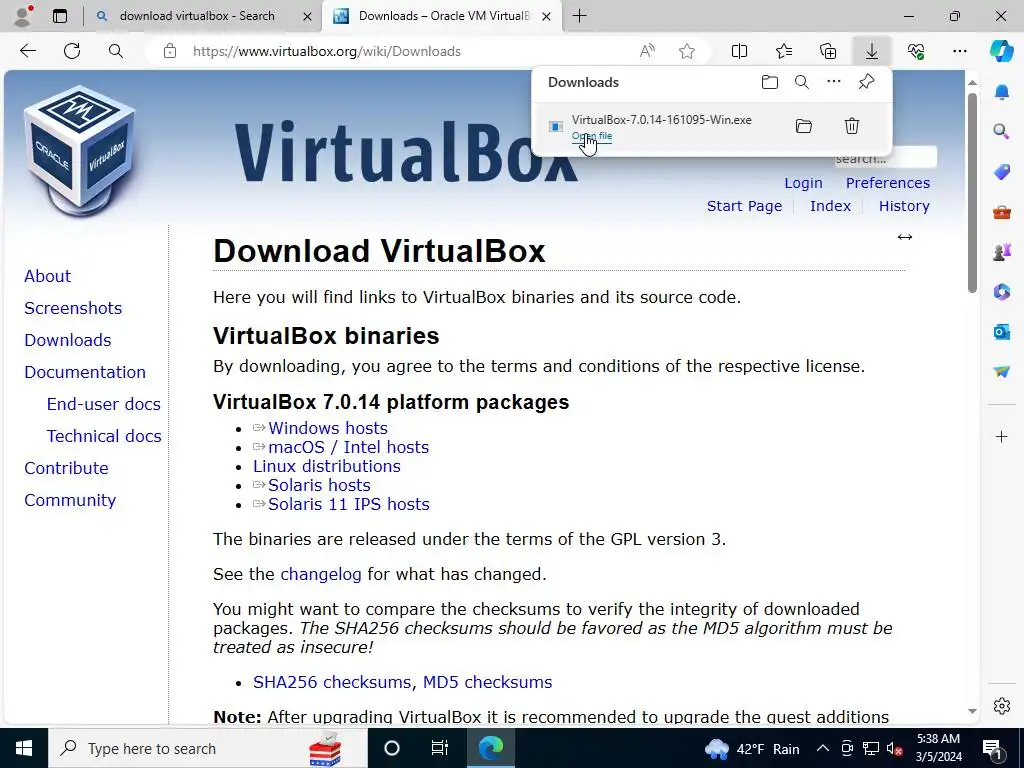Open Task View on the taskbar

(x=440, y=748)
